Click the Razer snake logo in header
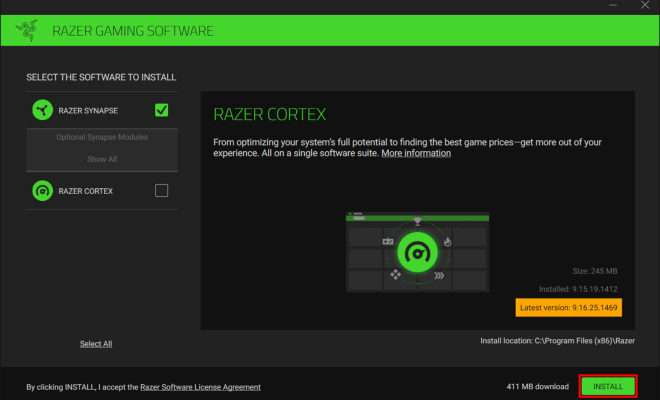 point(27,30)
